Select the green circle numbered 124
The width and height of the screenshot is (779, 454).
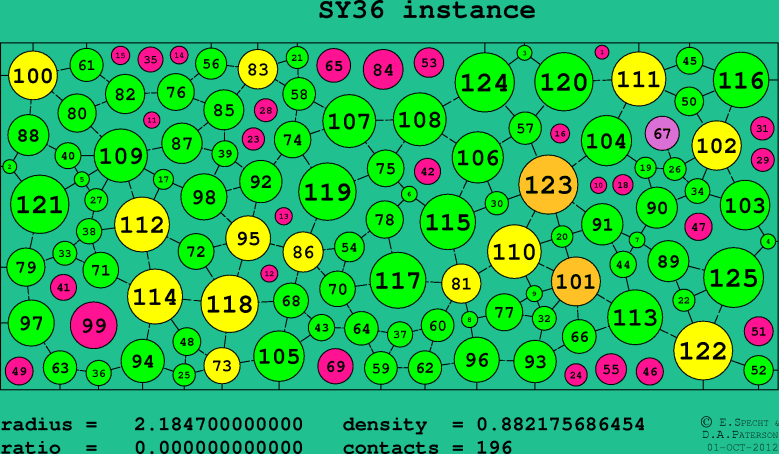coord(484,82)
